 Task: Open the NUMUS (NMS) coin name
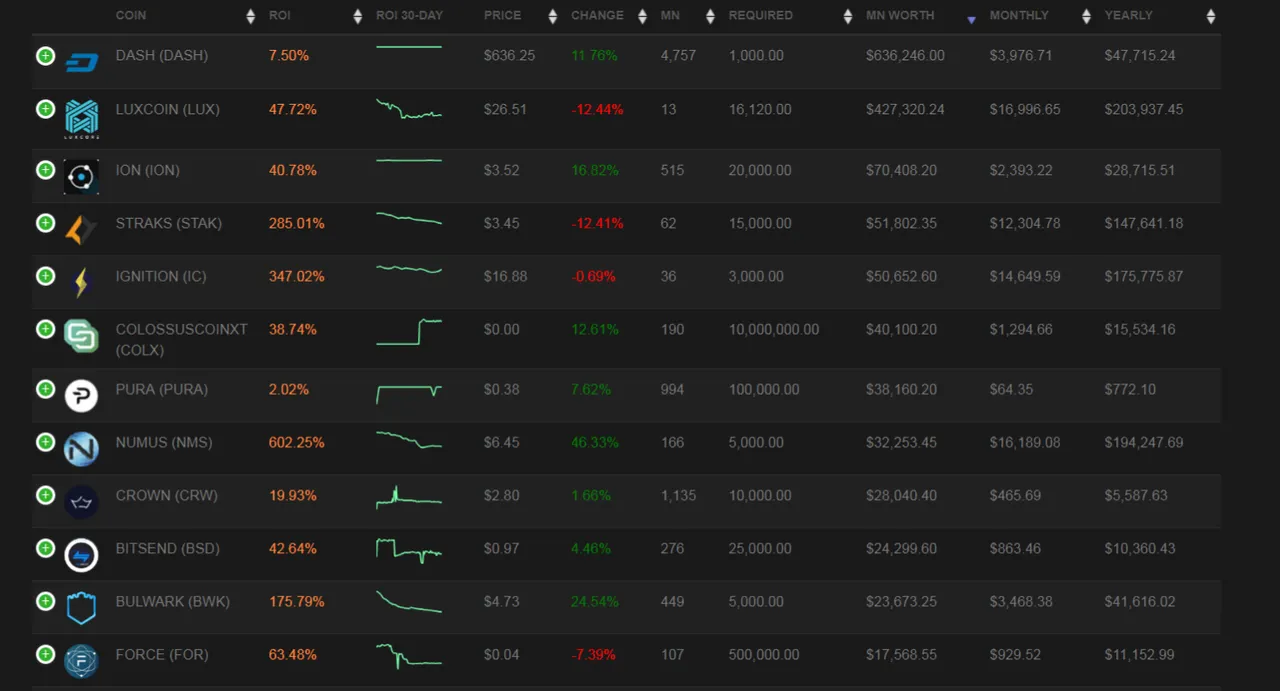tap(164, 442)
